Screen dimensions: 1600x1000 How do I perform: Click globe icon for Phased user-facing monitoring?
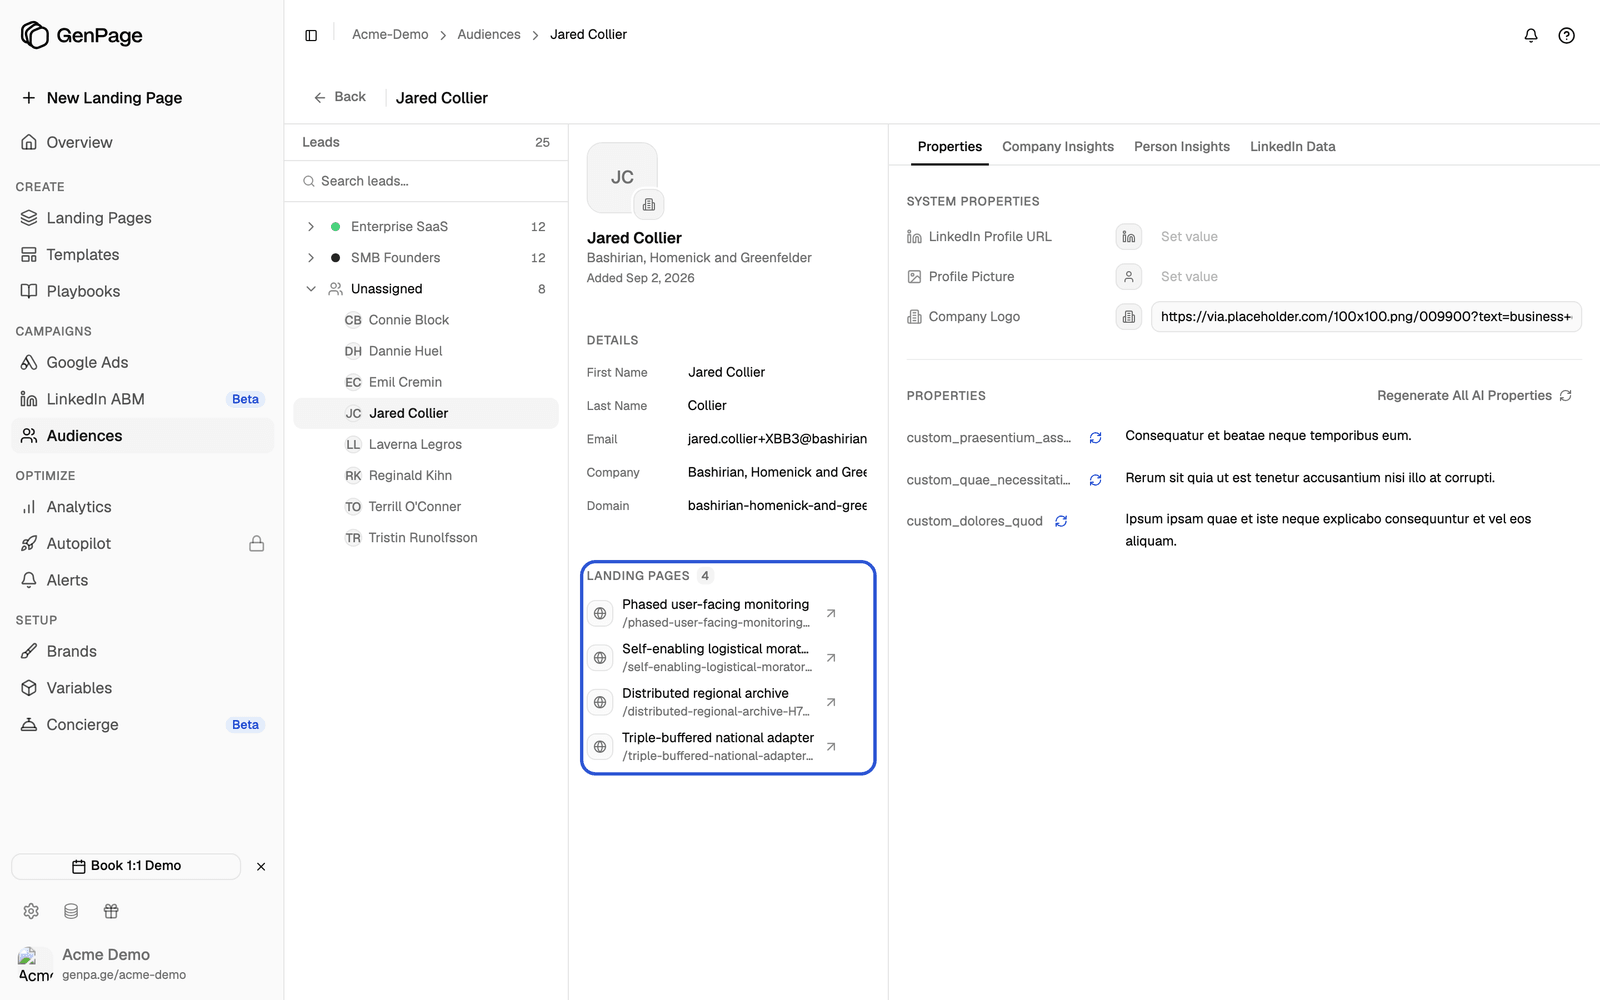[600, 613]
